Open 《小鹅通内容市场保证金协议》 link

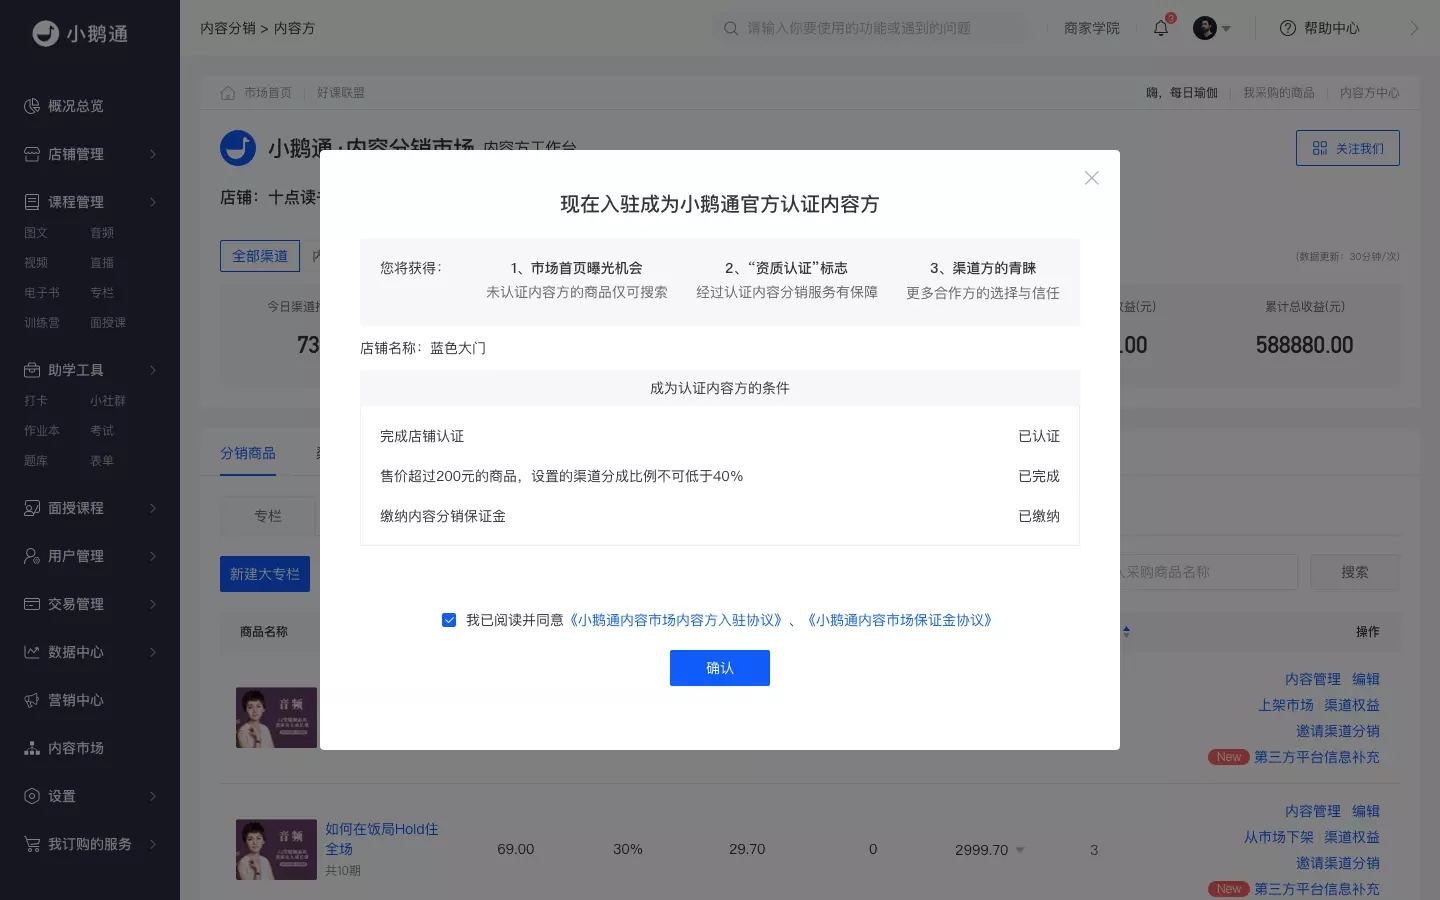tap(900, 620)
